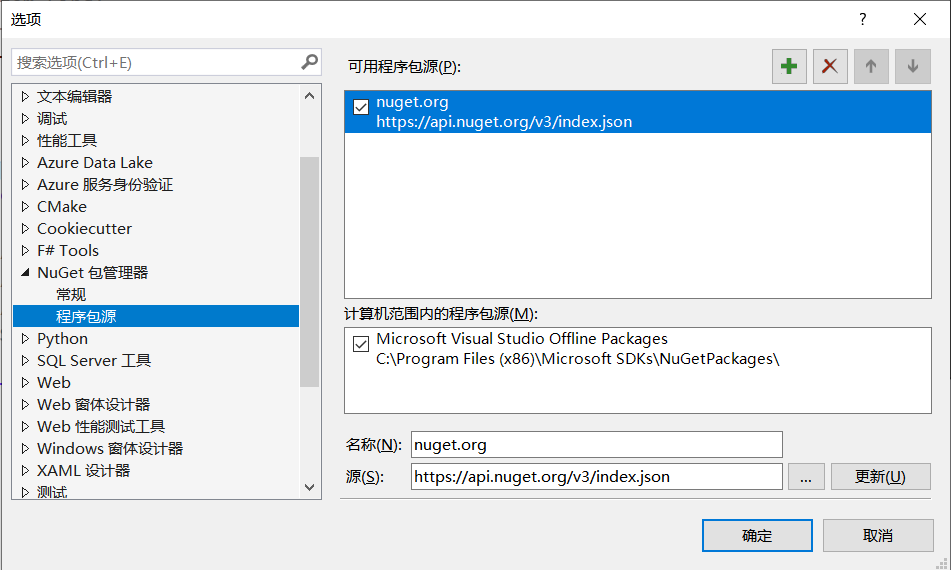The width and height of the screenshot is (951, 570).
Task: Move package source down with arrow icon
Action: pos(912,66)
